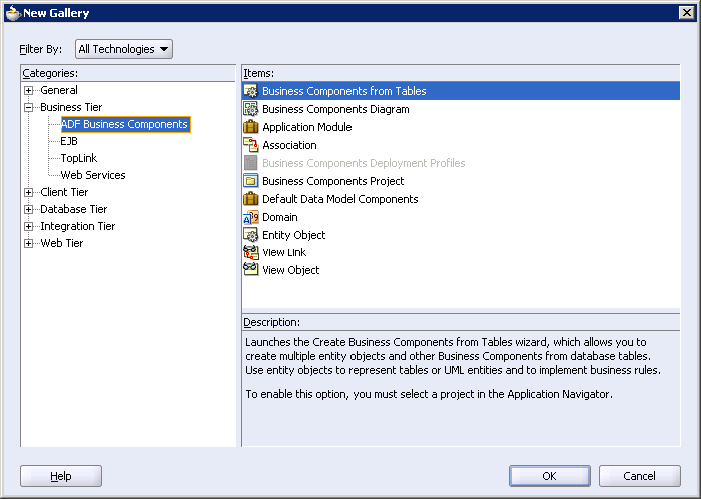Click the Default Data Model Components icon

pyautogui.click(x=250, y=199)
